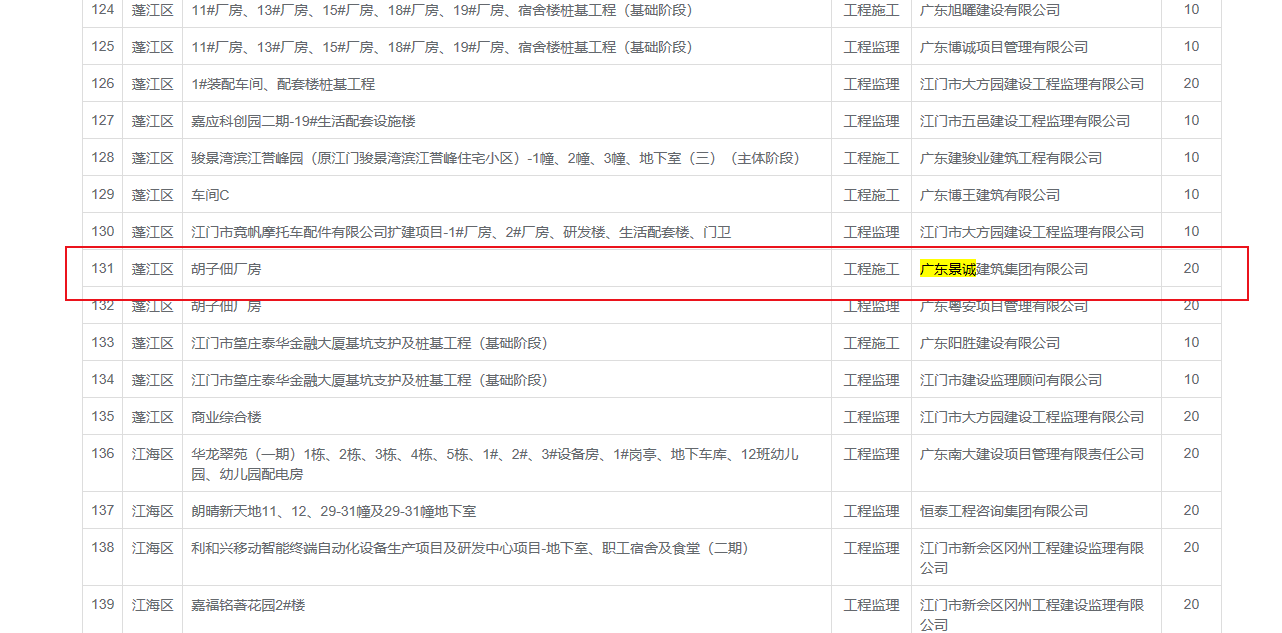Image resolution: width=1282 pixels, height=633 pixels.
Task: Click score 20 in row 137
Action: coord(1191,511)
